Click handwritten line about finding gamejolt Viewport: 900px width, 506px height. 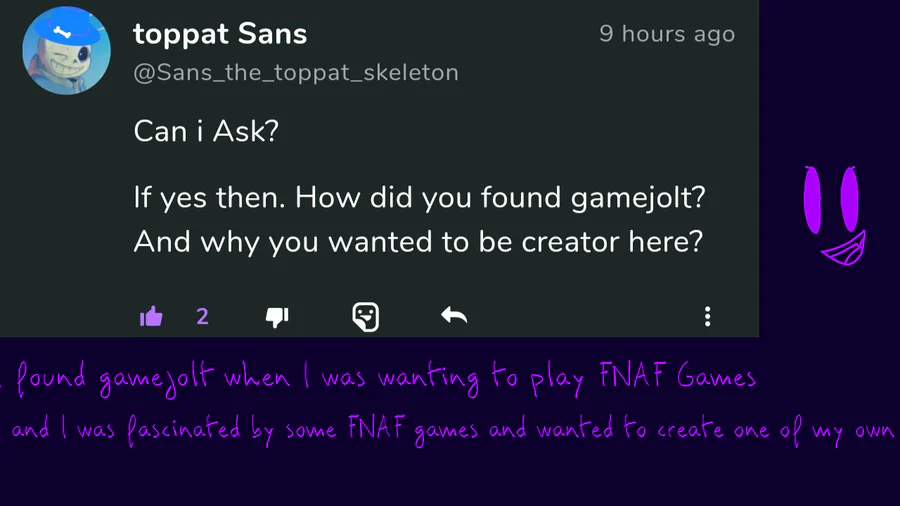(380, 379)
